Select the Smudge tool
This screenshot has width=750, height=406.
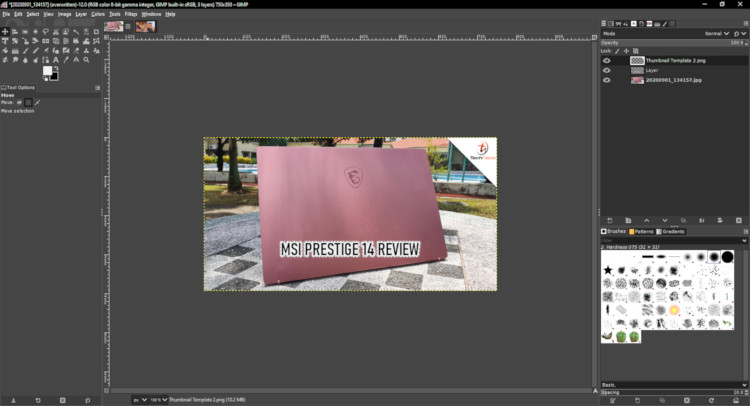[x=15, y=60]
